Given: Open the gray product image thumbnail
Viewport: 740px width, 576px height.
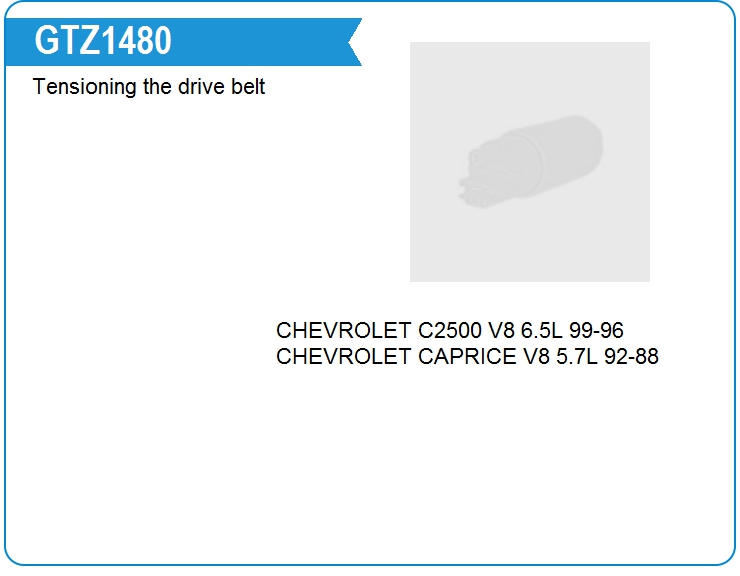Looking at the screenshot, I should (x=530, y=162).
